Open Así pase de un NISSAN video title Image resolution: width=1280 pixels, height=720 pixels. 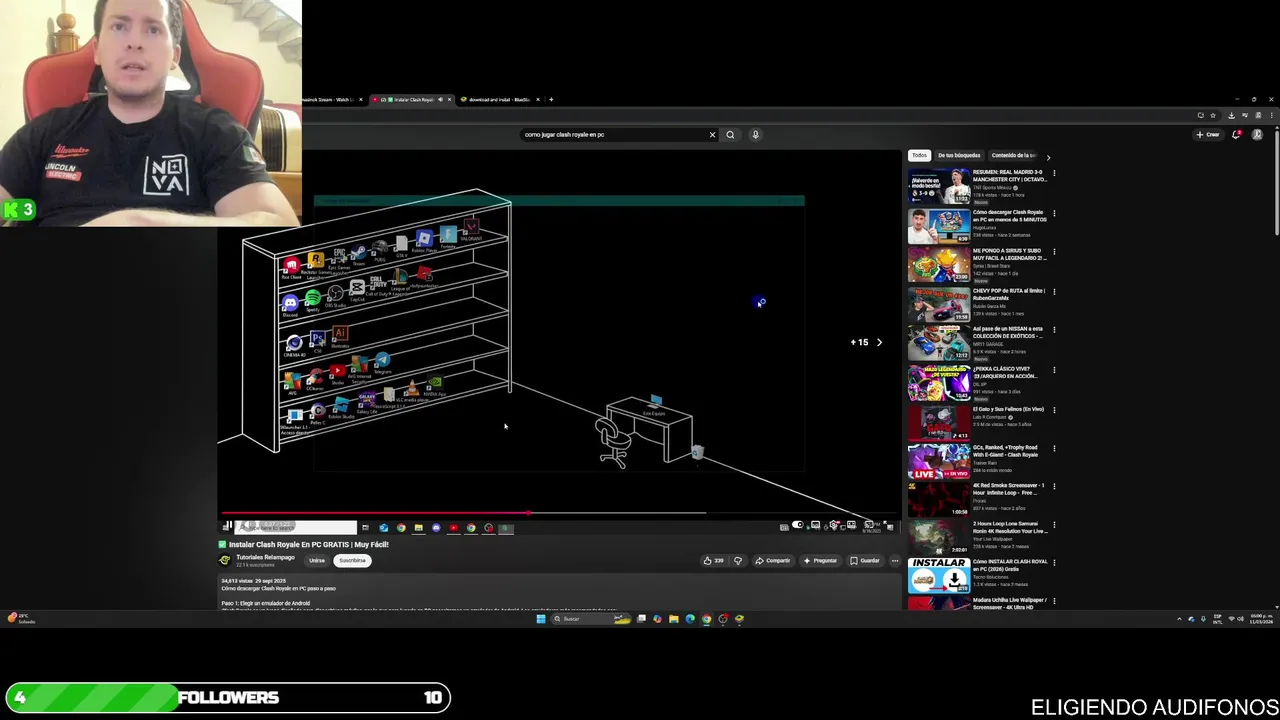(1009, 332)
